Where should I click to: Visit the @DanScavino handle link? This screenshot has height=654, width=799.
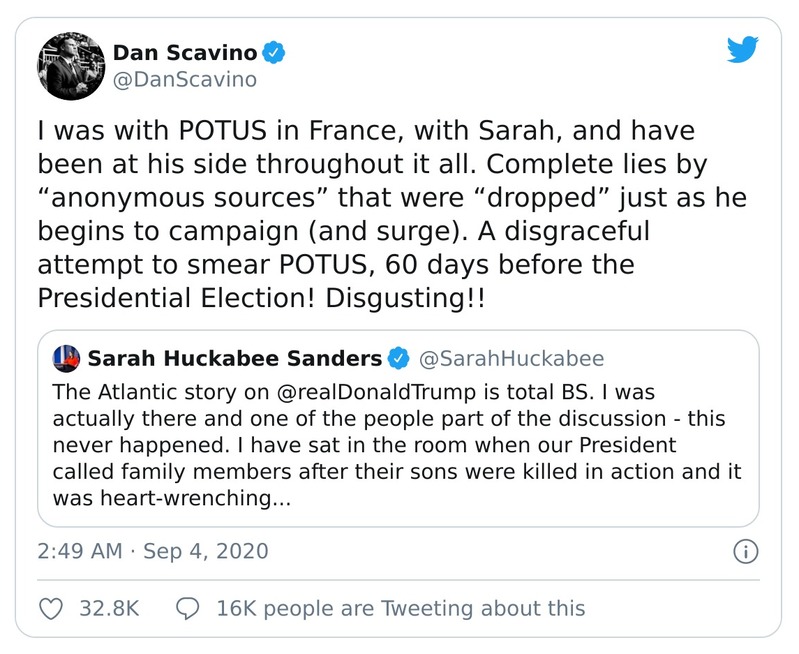click(x=184, y=78)
